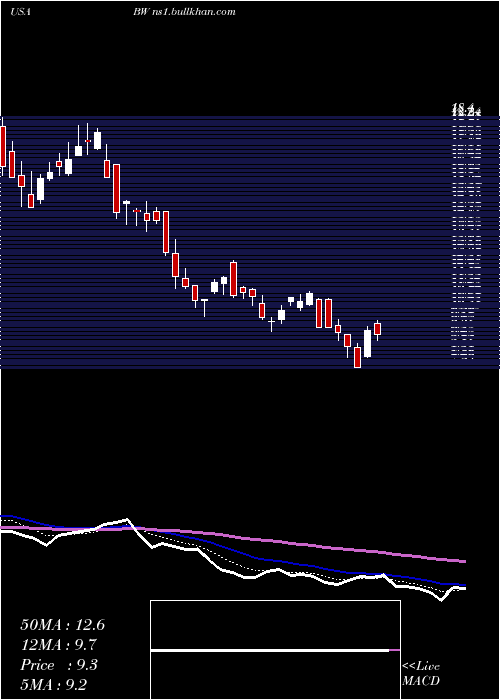Click the MACD panel box
Screen dimensions: 500x700
coord(275,650)
